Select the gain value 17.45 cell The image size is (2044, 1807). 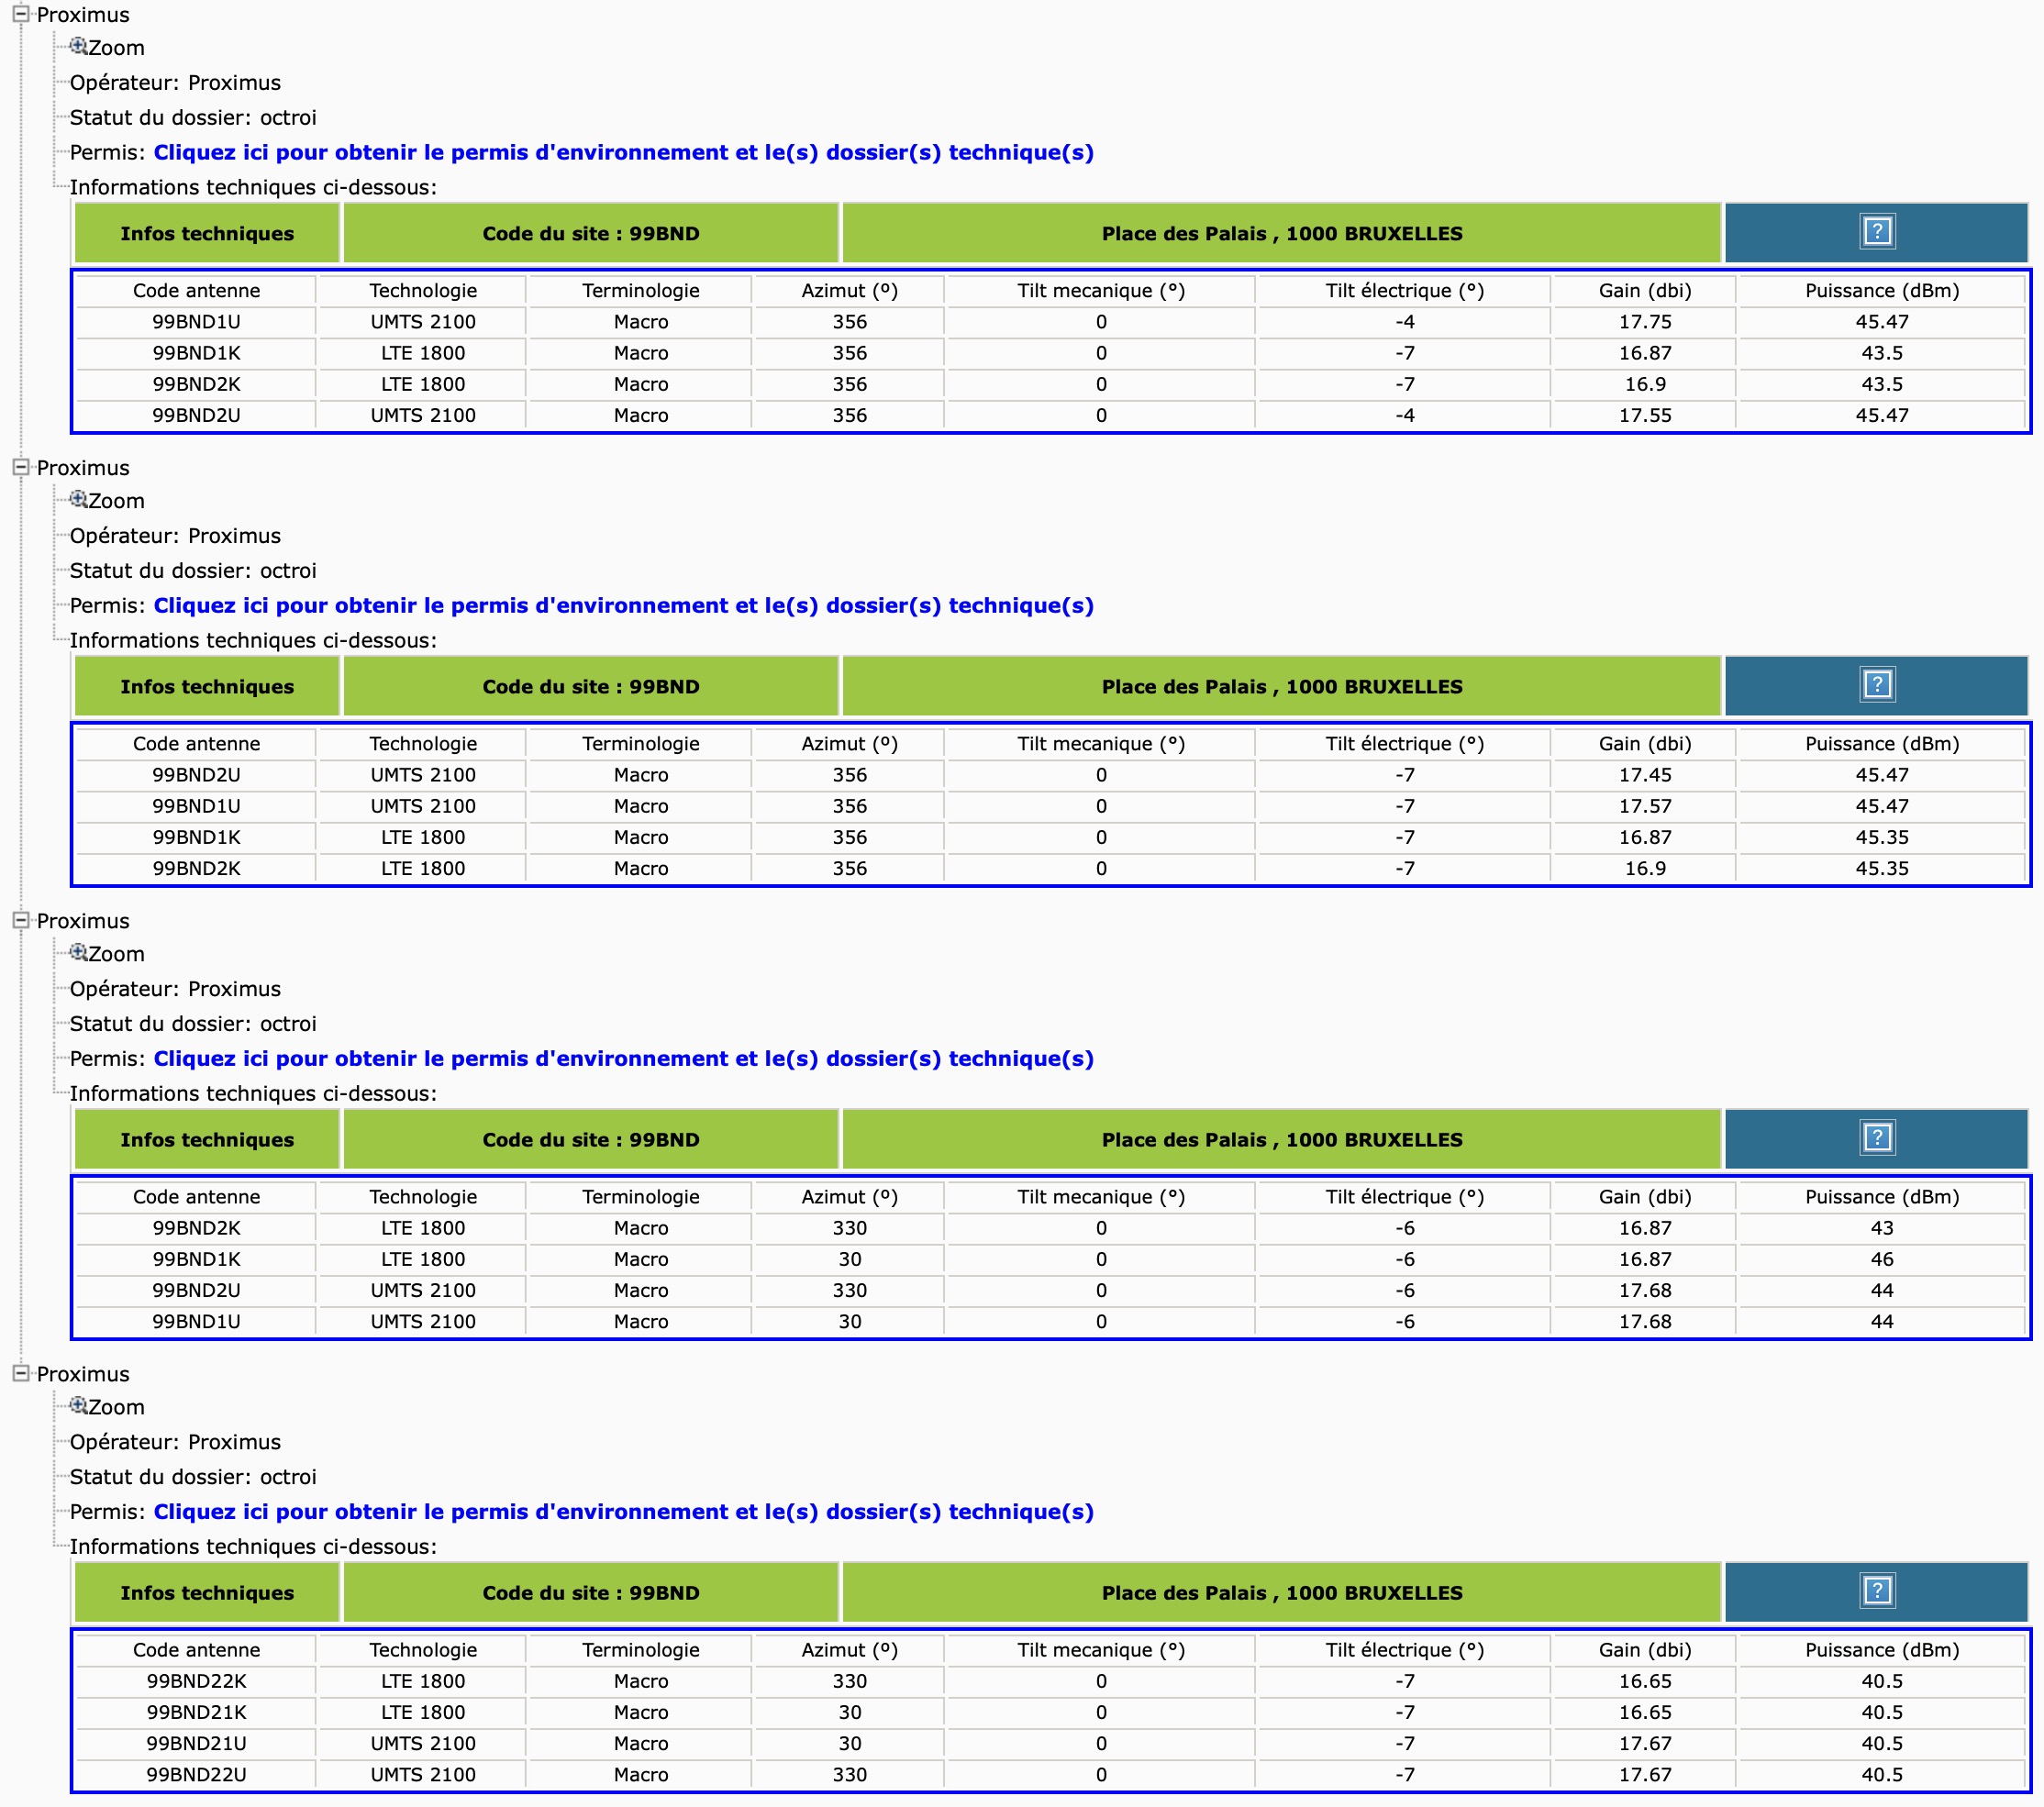(x=1645, y=775)
